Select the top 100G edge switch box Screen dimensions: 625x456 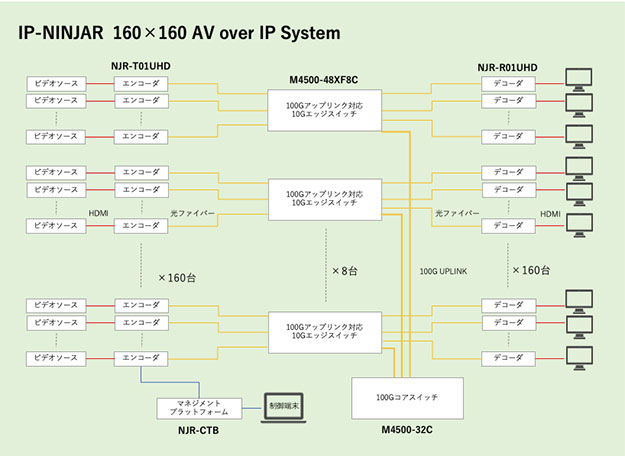323,108
